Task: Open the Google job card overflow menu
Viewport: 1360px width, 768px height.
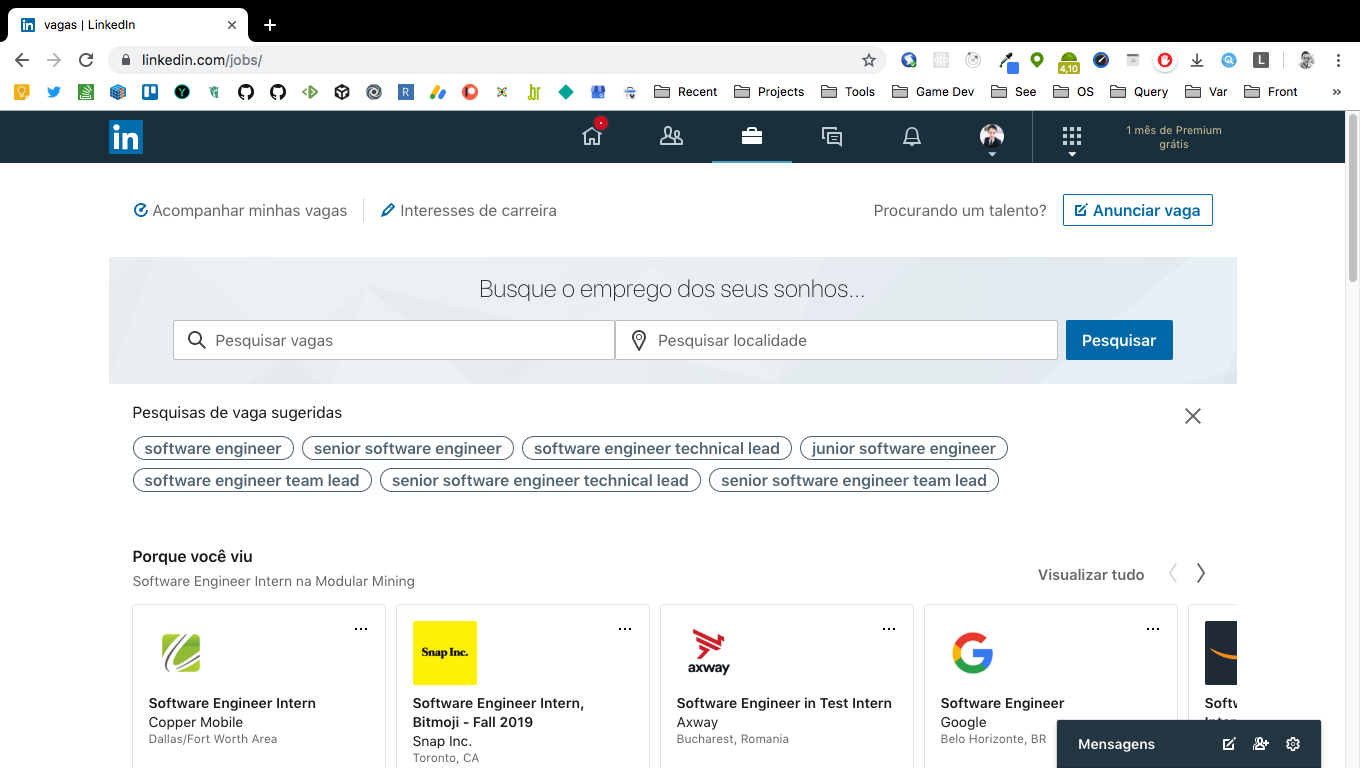Action: 1153,628
